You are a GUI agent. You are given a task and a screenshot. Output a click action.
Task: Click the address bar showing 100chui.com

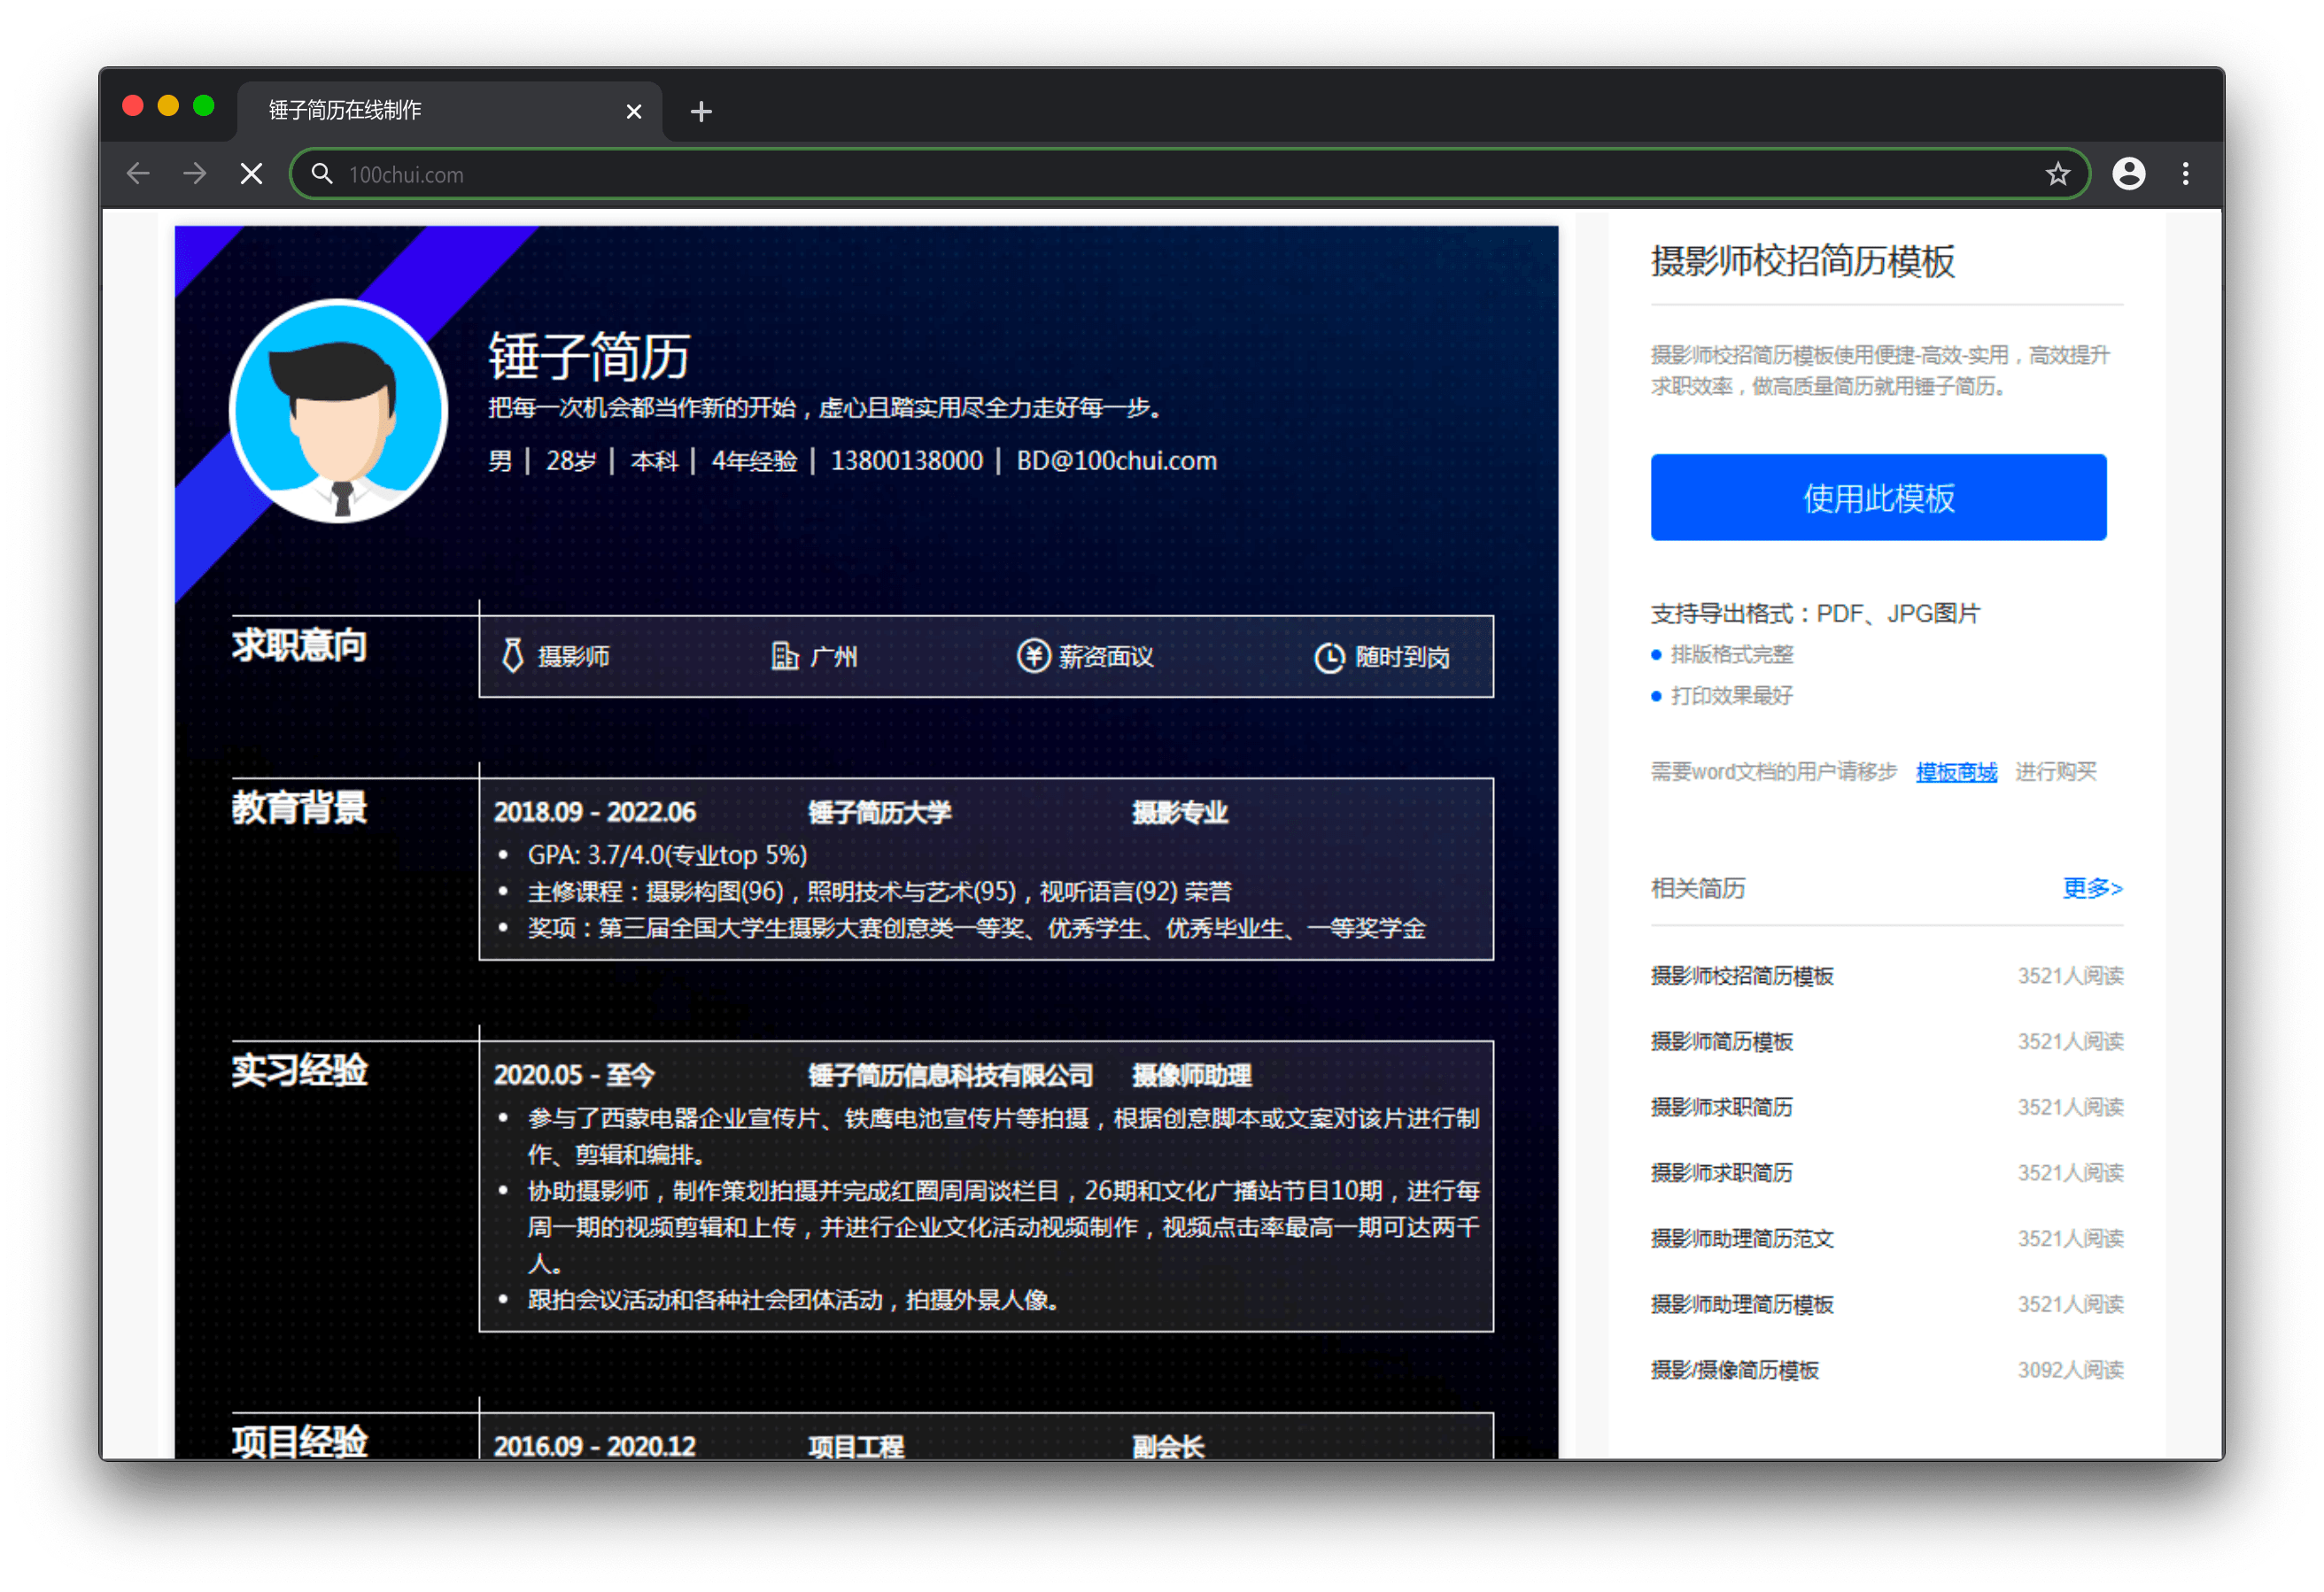(x=1100, y=174)
